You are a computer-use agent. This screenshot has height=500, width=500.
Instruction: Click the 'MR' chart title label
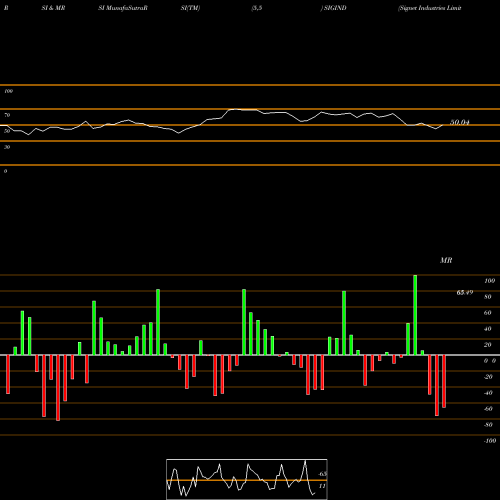(446, 260)
